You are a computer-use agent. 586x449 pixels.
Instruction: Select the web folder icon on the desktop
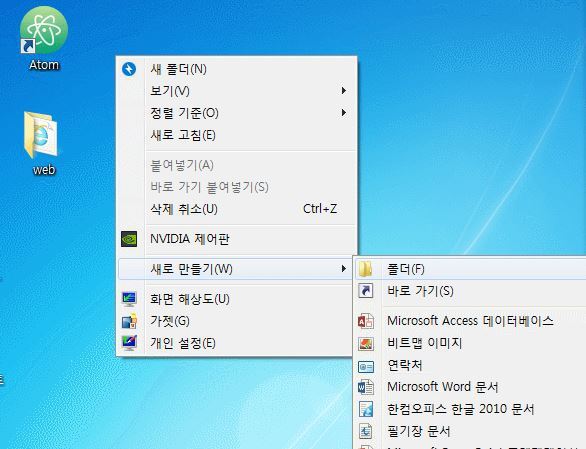click(41, 135)
